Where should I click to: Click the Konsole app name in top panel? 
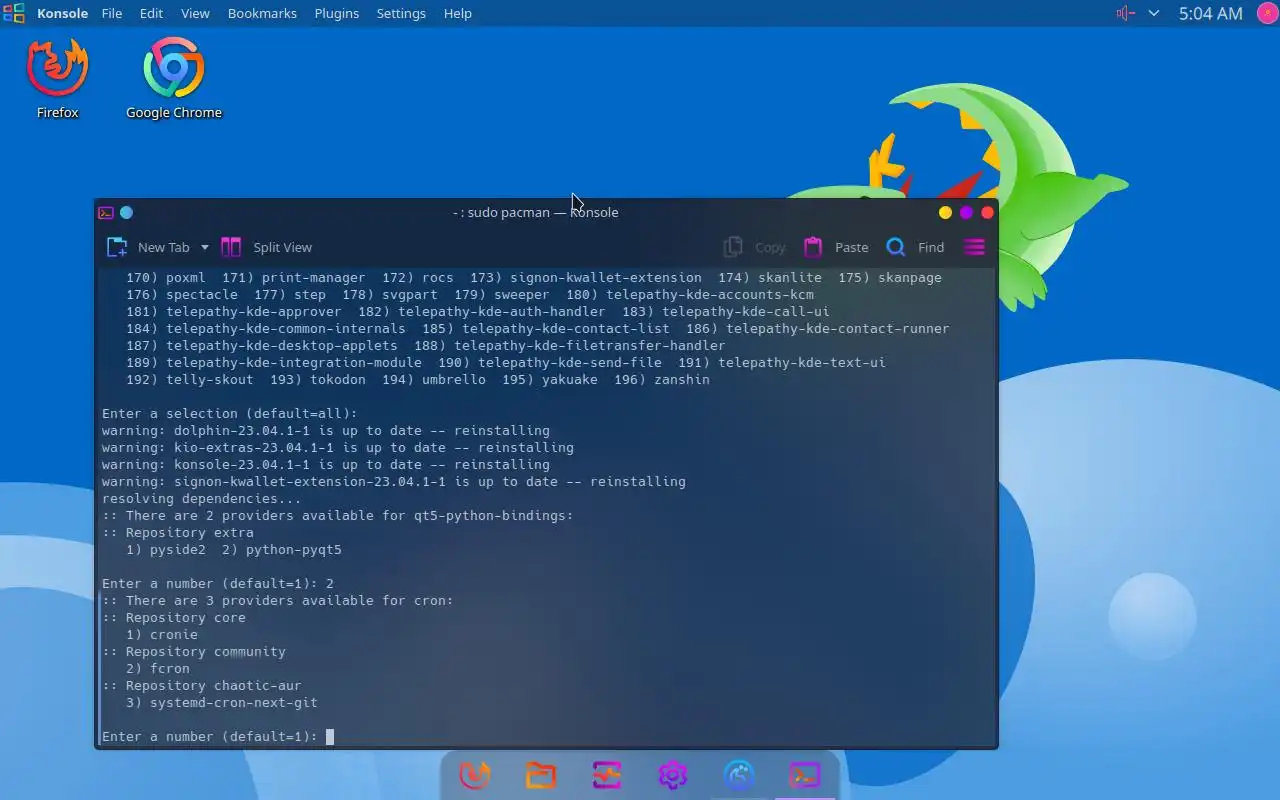(x=63, y=13)
